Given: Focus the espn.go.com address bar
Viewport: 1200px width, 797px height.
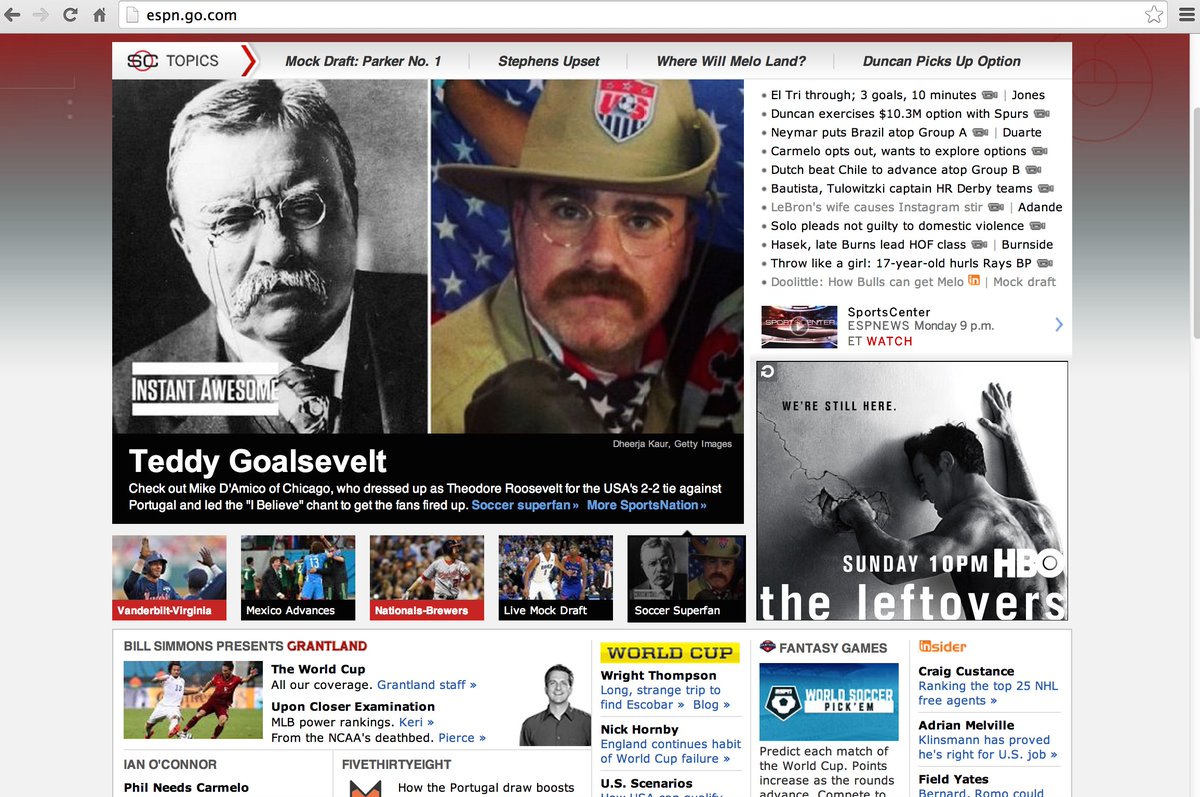Looking at the screenshot, I should pos(644,15).
